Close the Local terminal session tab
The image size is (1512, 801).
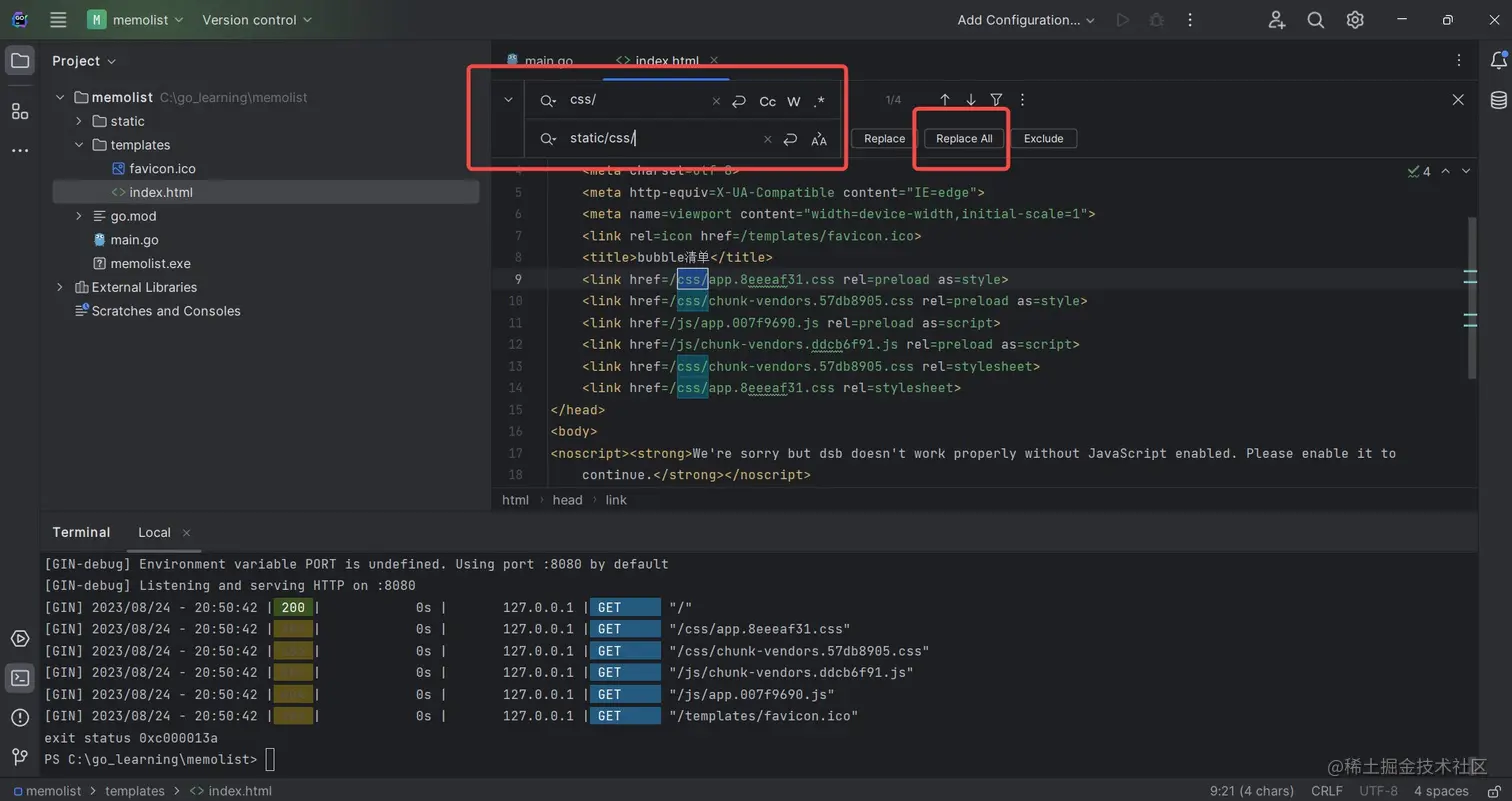point(186,533)
